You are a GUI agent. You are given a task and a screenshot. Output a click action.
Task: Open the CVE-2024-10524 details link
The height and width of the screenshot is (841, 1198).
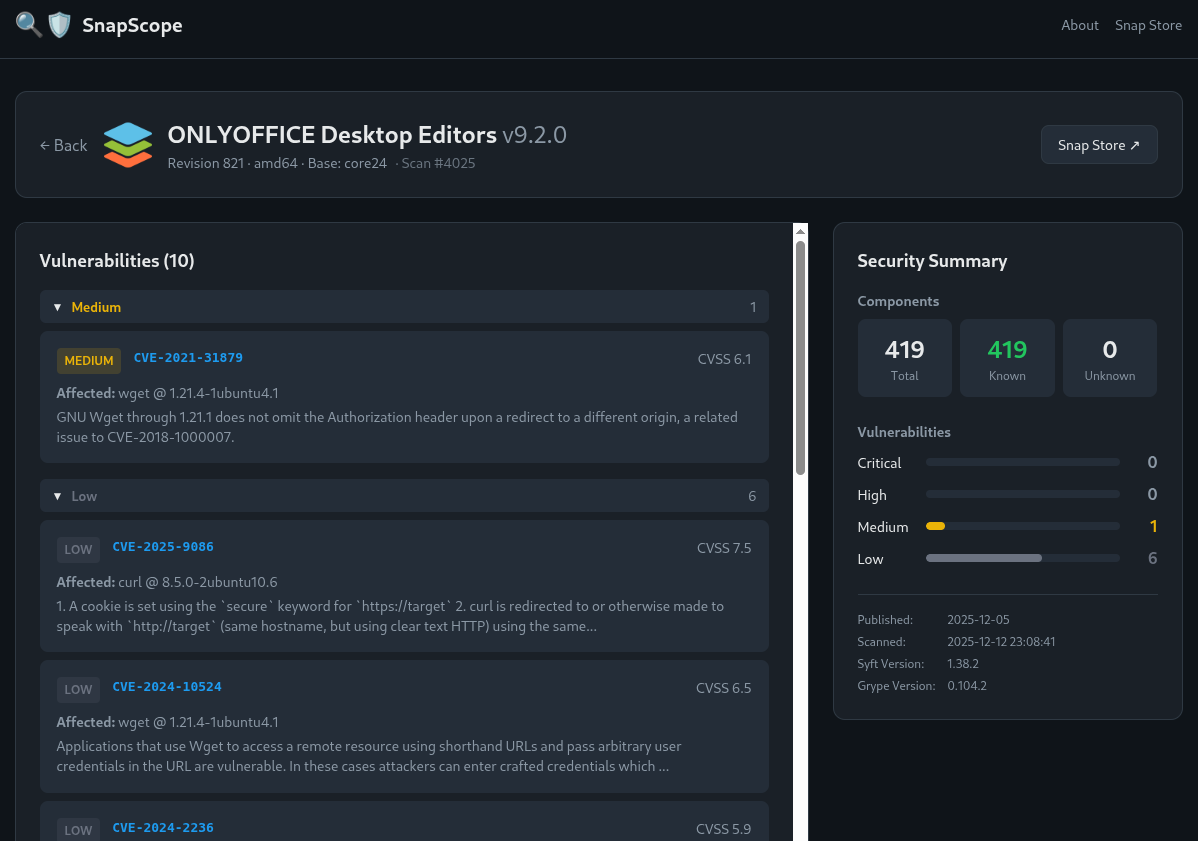pos(167,686)
